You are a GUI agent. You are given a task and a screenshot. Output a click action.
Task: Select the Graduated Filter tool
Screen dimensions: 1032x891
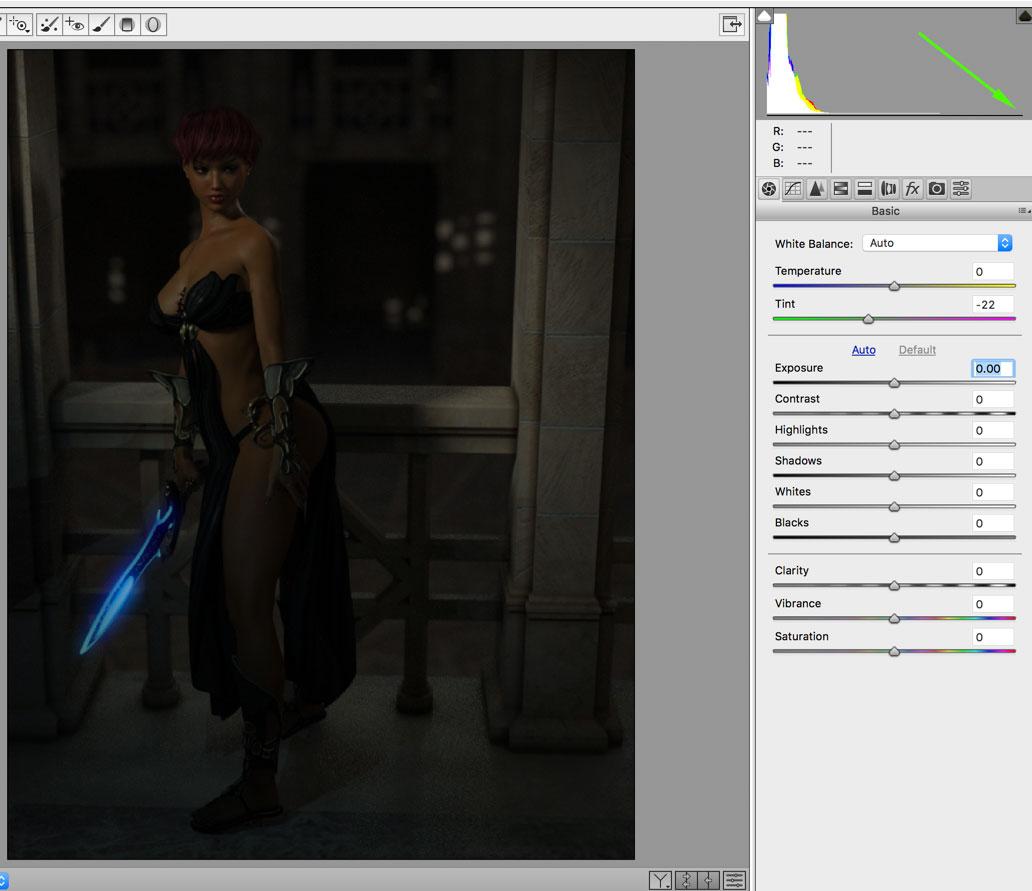click(127, 25)
